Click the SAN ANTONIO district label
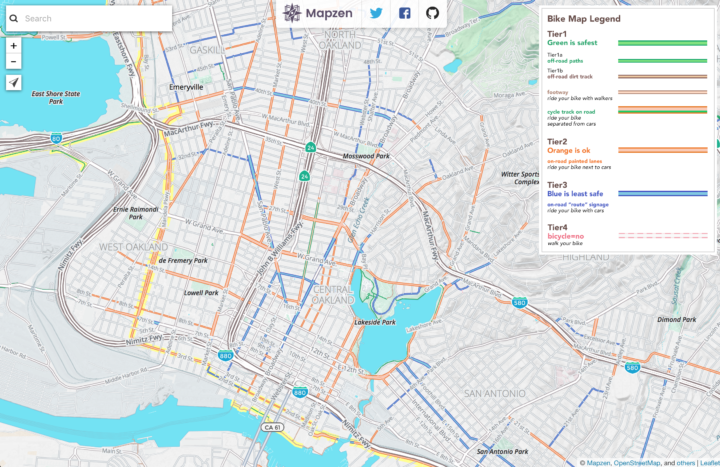This screenshot has width=720, height=467. [495, 394]
